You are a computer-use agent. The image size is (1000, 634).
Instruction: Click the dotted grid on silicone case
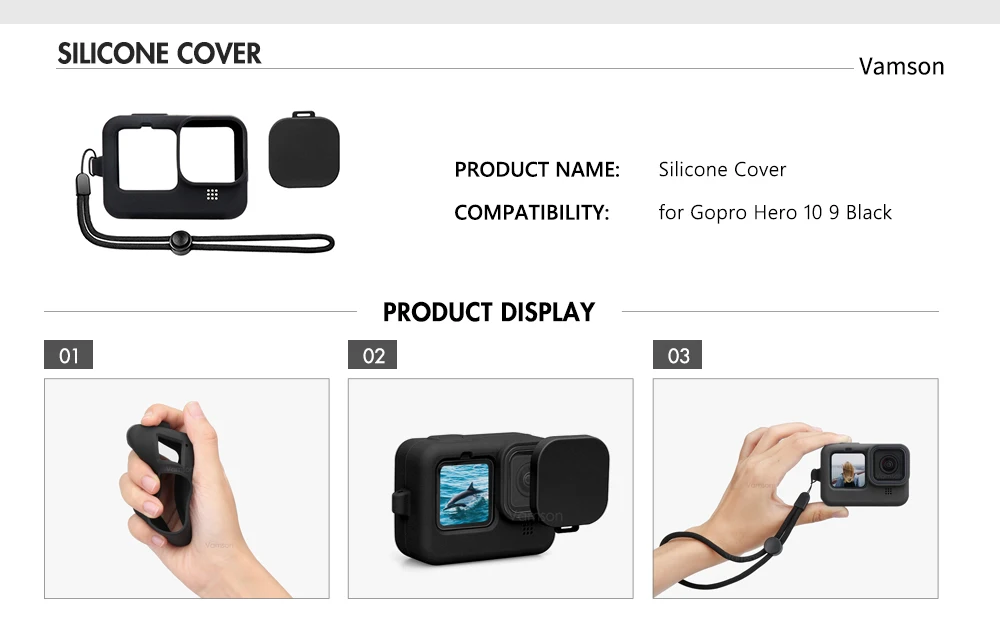point(212,194)
